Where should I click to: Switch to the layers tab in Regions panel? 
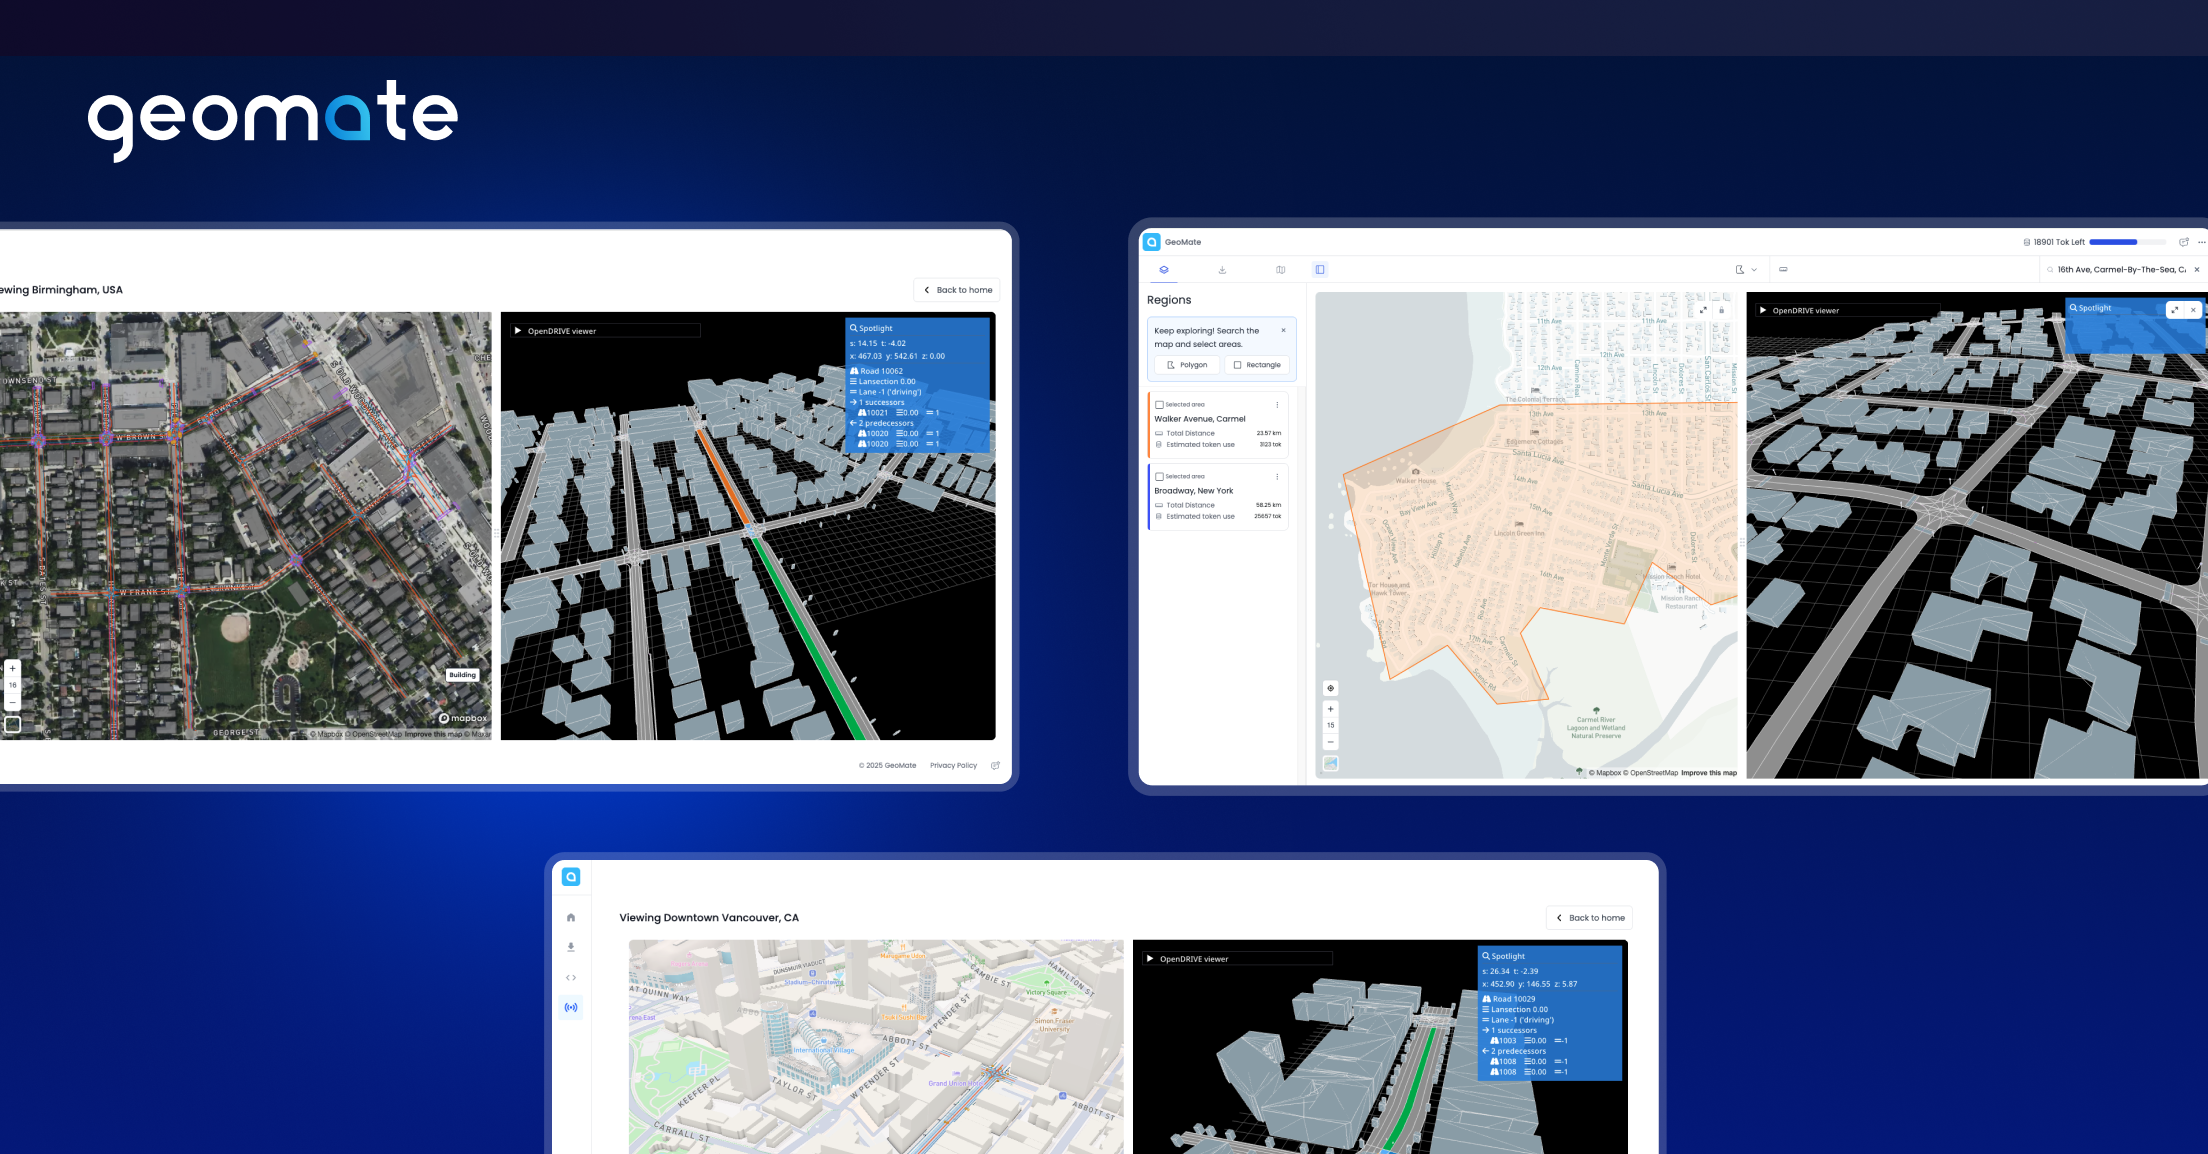click(1164, 270)
